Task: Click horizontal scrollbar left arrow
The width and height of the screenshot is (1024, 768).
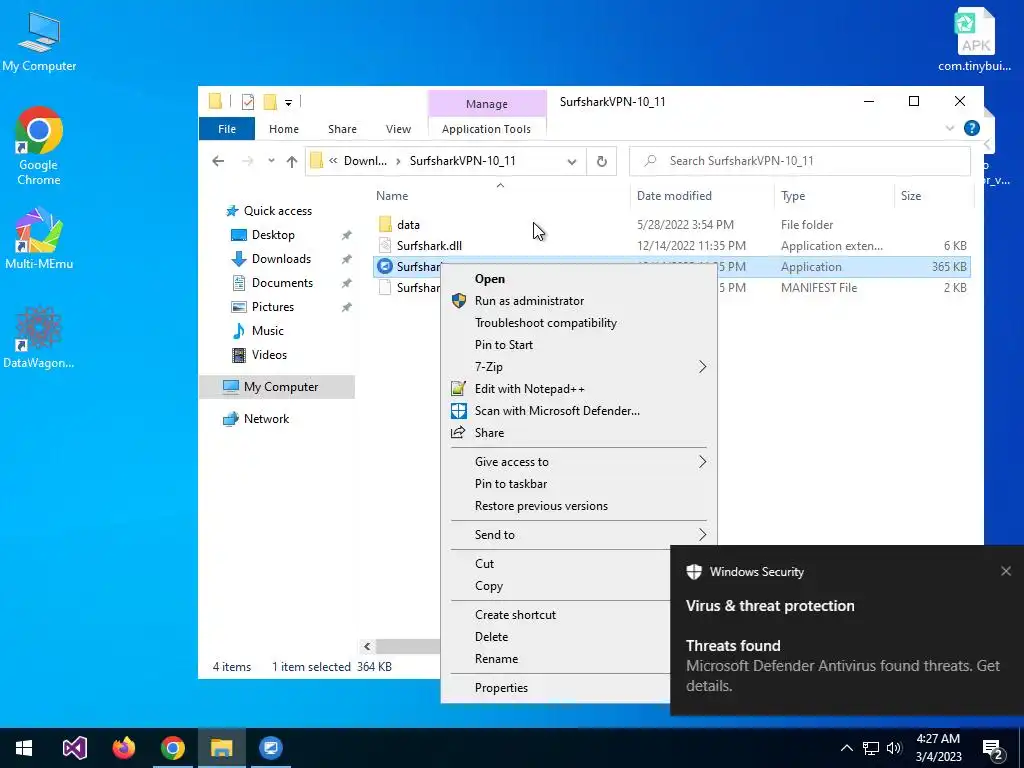Action: [x=367, y=647]
